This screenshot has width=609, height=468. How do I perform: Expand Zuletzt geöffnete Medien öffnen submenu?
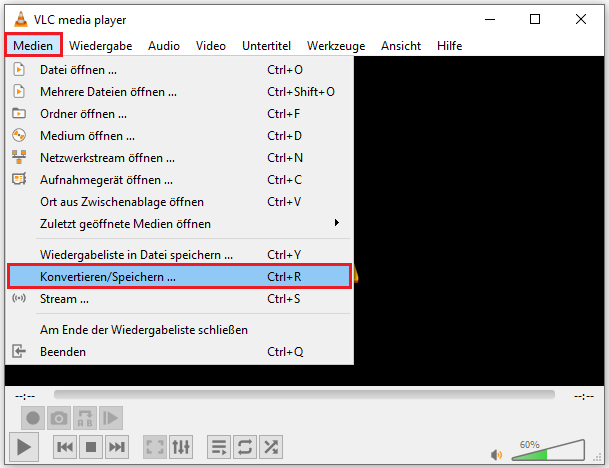tap(179, 224)
